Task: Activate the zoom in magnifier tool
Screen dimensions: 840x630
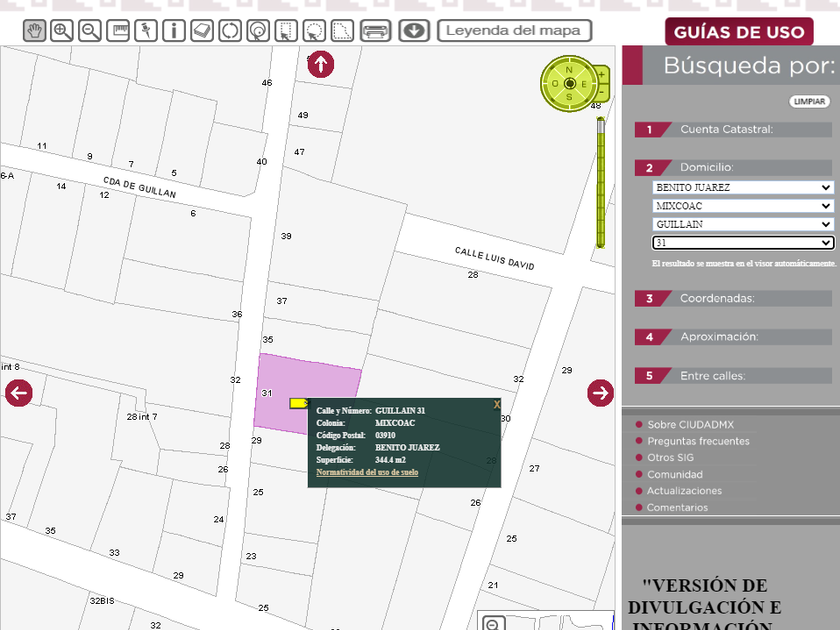Action: pyautogui.click(x=62, y=31)
